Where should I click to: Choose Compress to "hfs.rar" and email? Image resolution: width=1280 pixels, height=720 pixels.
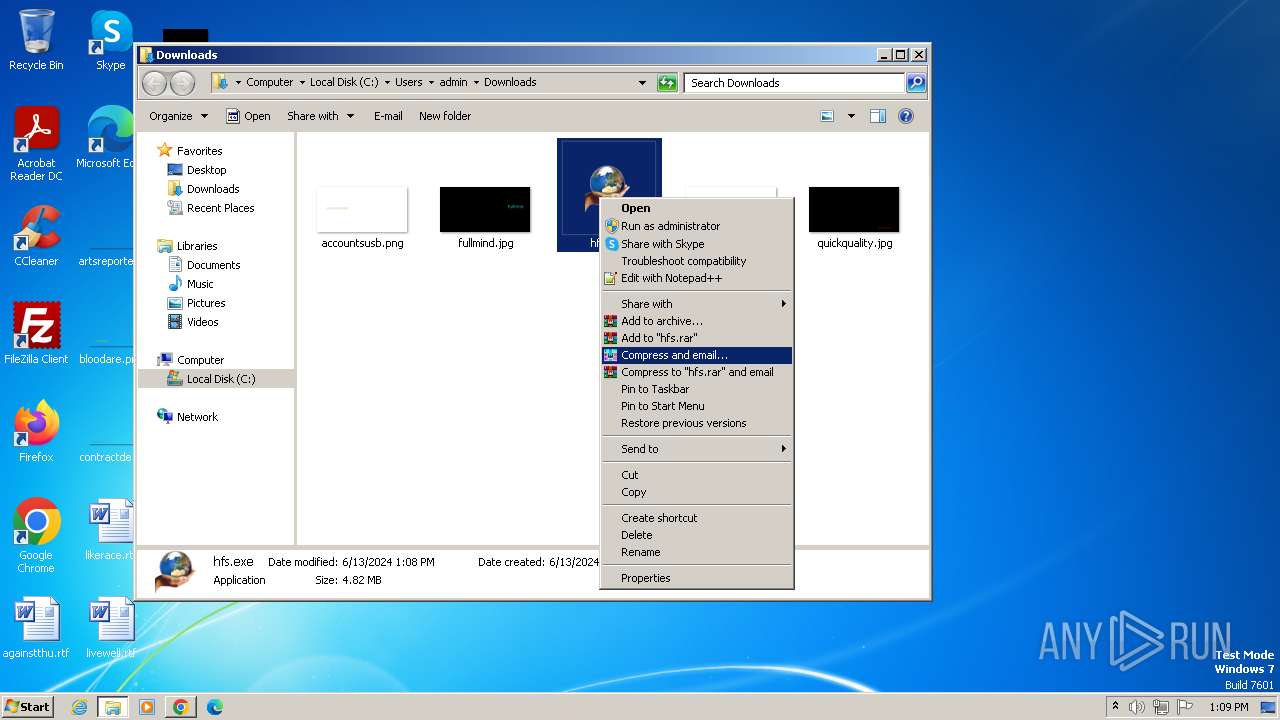click(x=696, y=372)
